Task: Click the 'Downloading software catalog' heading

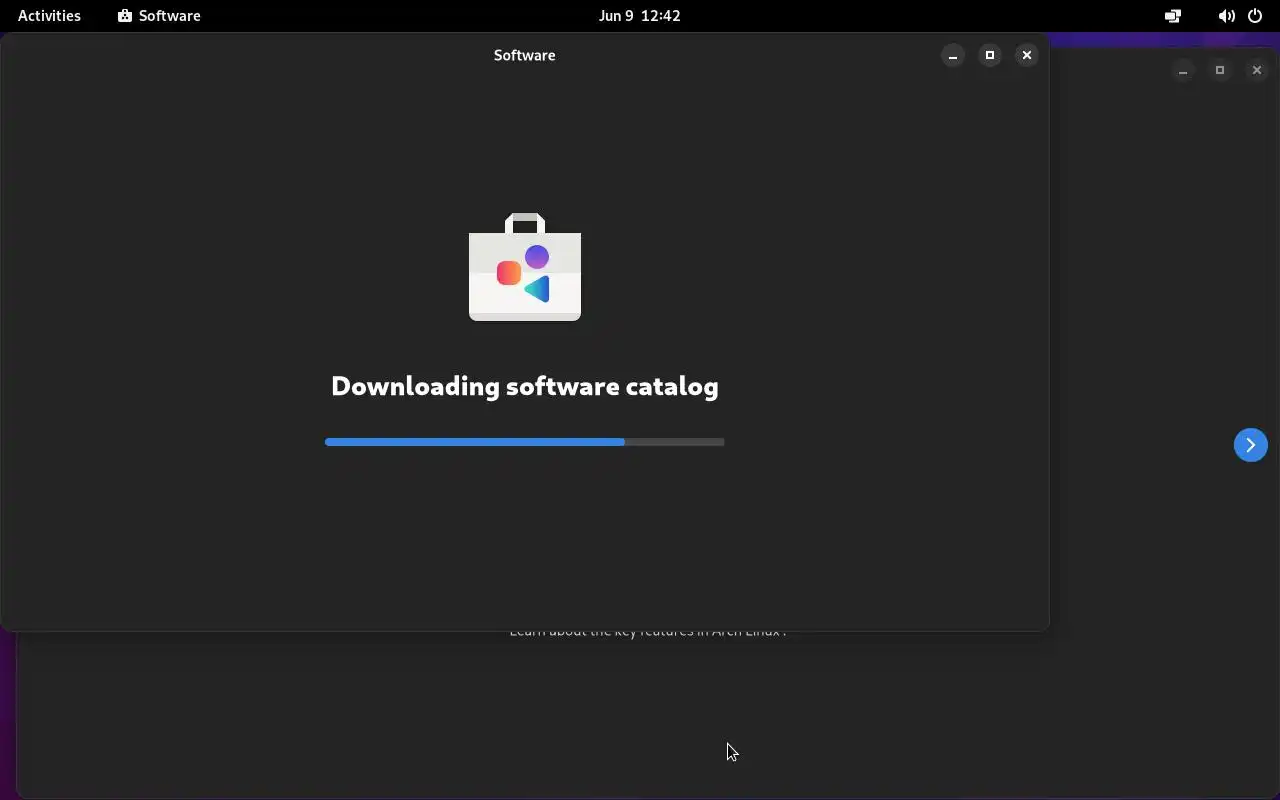Action: coord(525,386)
